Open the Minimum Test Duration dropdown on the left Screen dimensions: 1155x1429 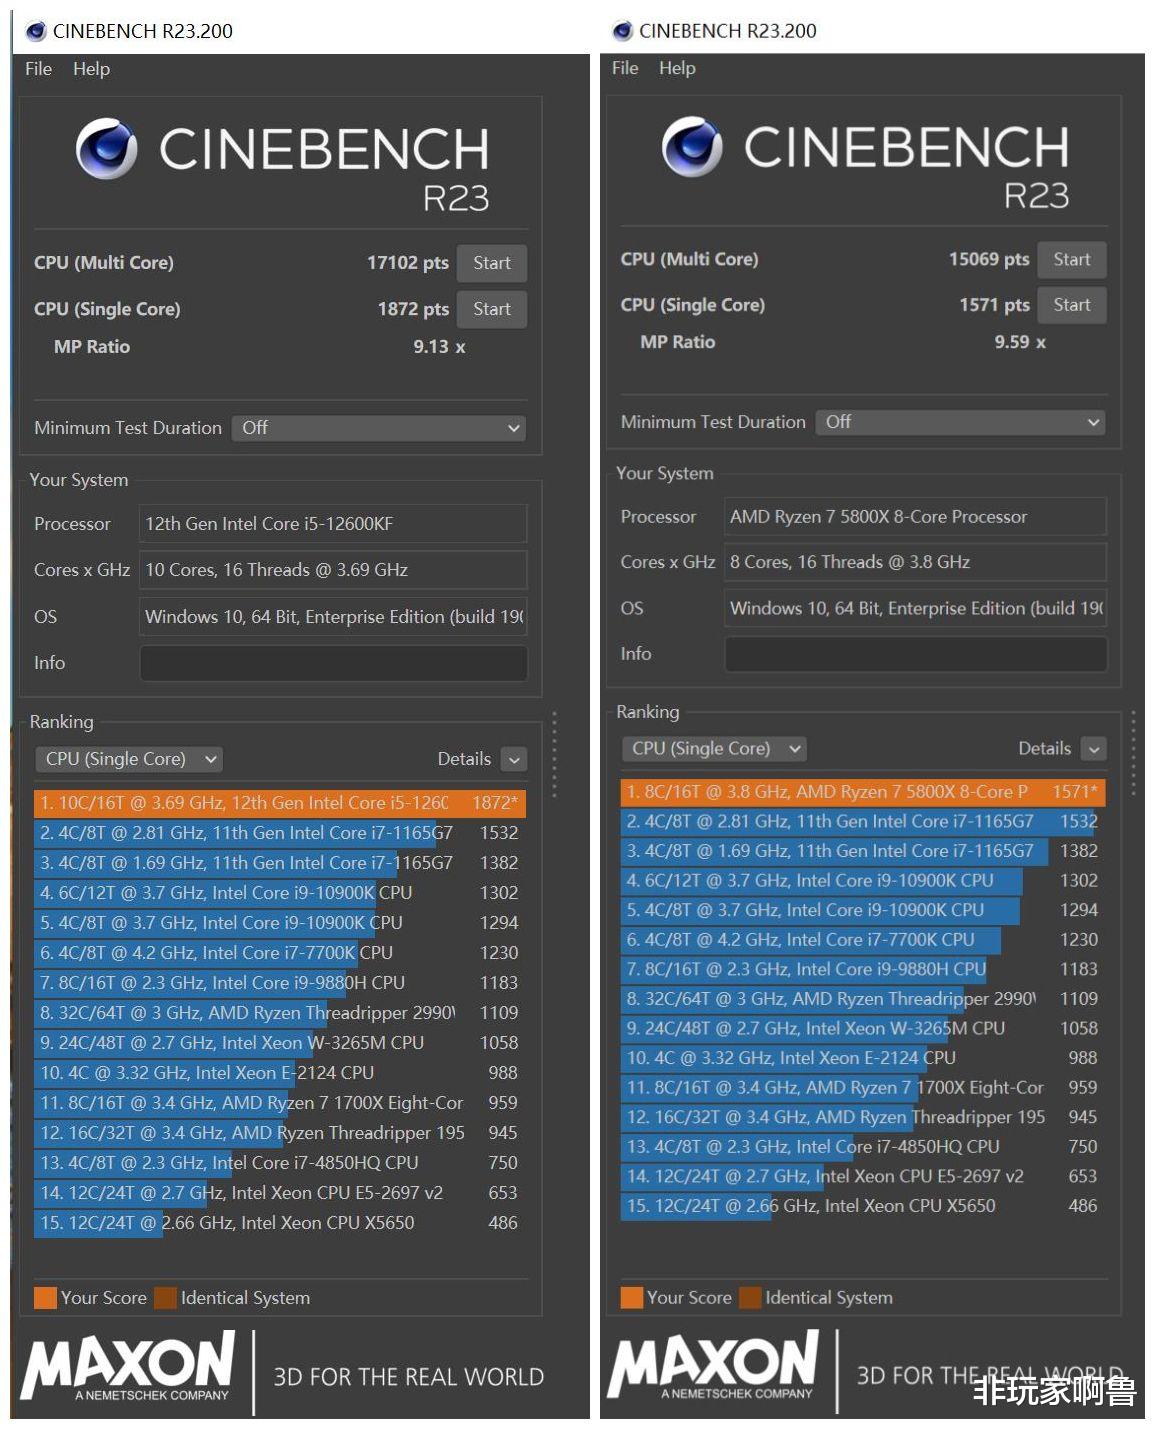[x=514, y=428]
